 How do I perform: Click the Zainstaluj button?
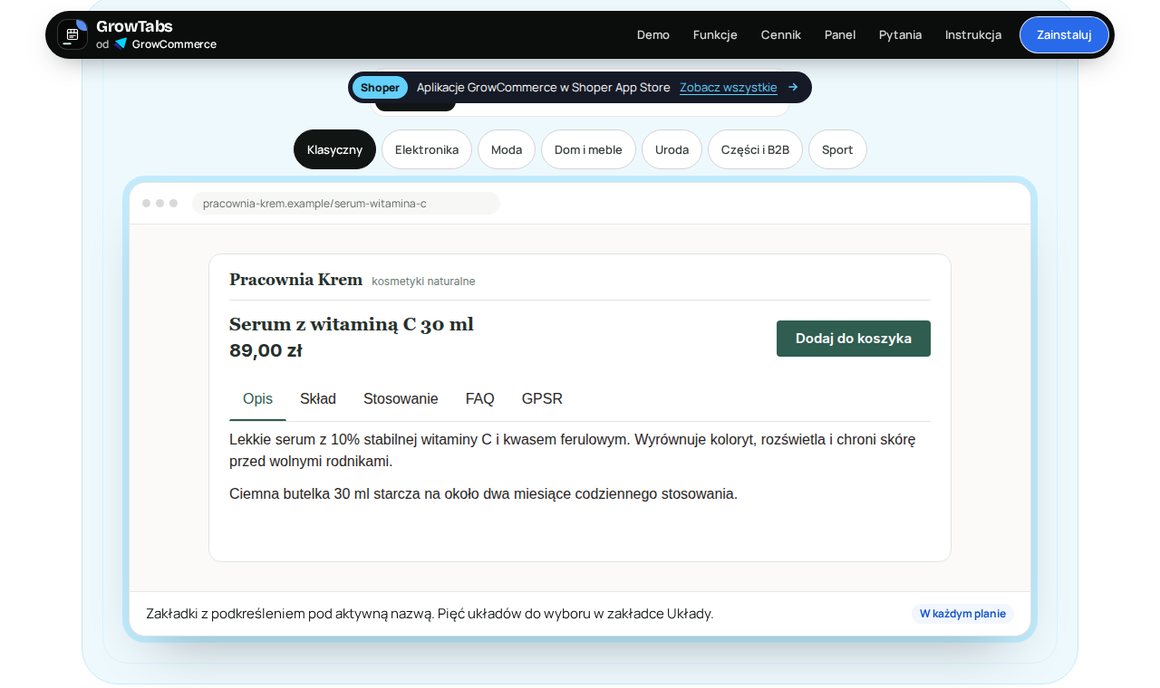click(1064, 35)
